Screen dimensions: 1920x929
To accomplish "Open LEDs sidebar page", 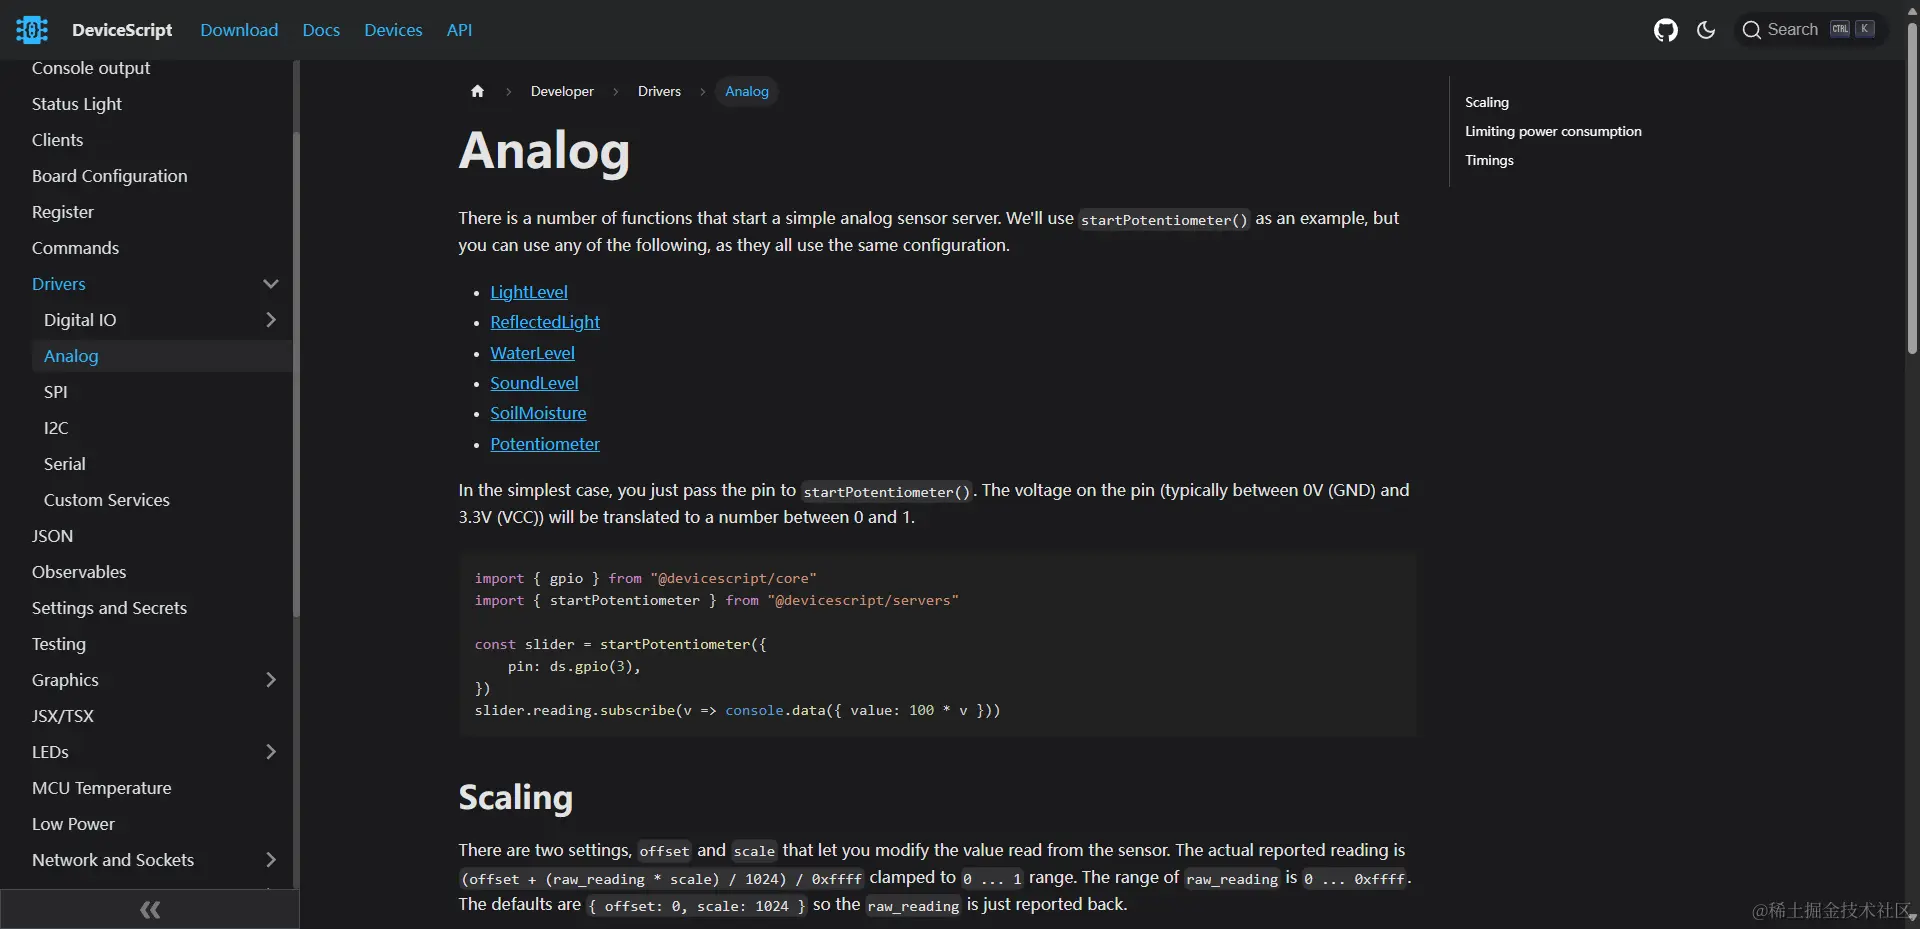I will (50, 752).
